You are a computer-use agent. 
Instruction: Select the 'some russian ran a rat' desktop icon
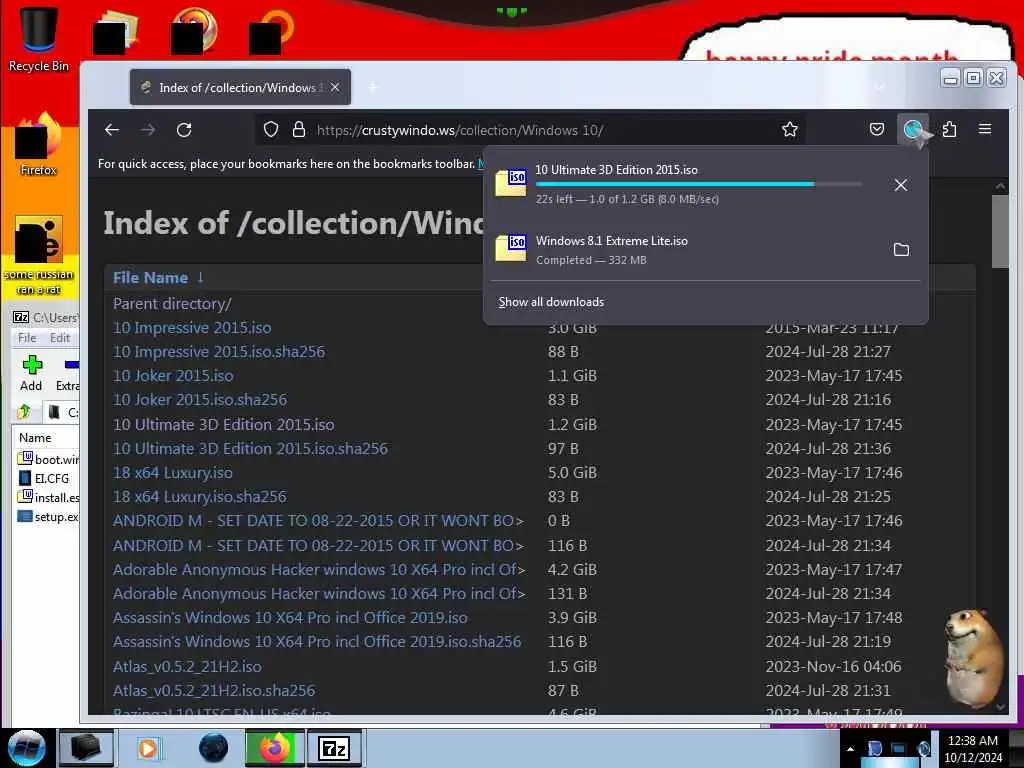(x=39, y=255)
